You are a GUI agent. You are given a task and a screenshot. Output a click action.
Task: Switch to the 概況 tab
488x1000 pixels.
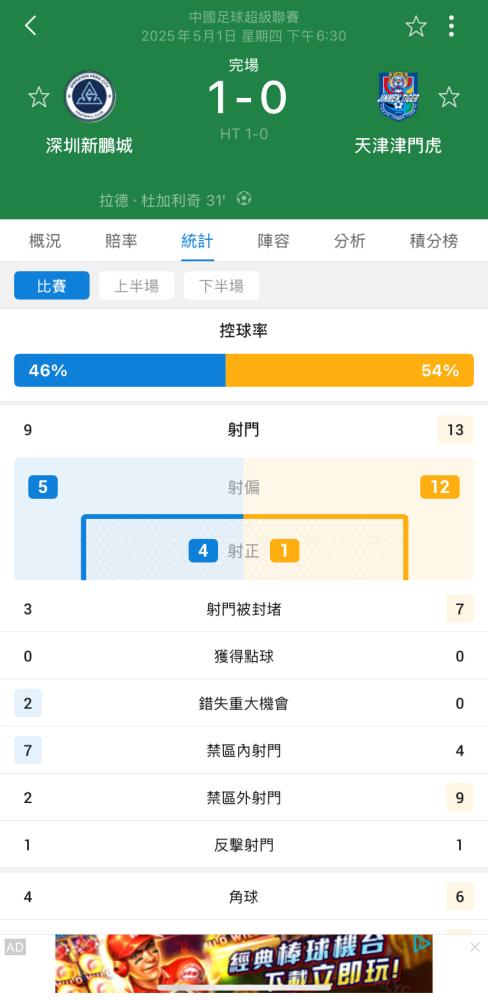tap(45, 241)
